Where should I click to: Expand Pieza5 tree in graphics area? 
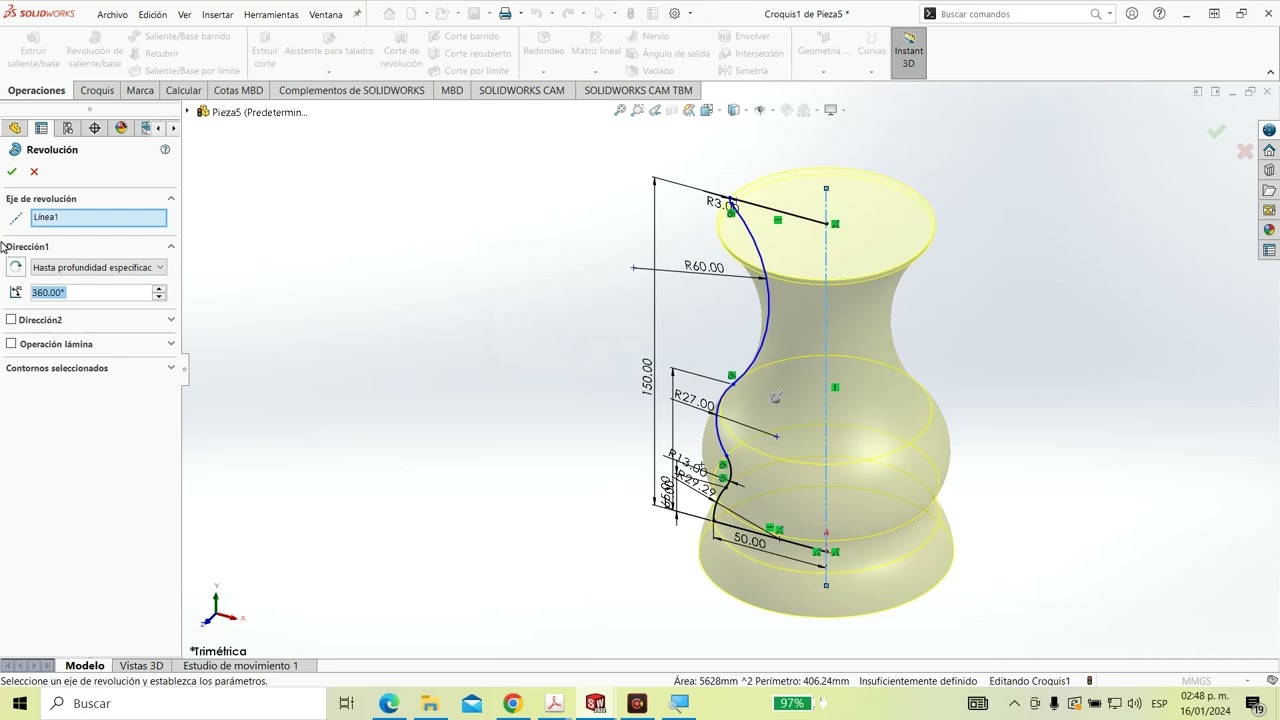pos(187,112)
